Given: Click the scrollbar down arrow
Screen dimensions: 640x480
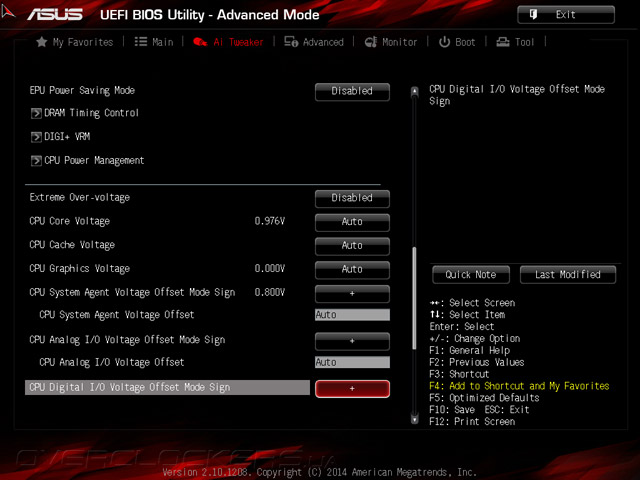Looking at the screenshot, I should point(414,419).
